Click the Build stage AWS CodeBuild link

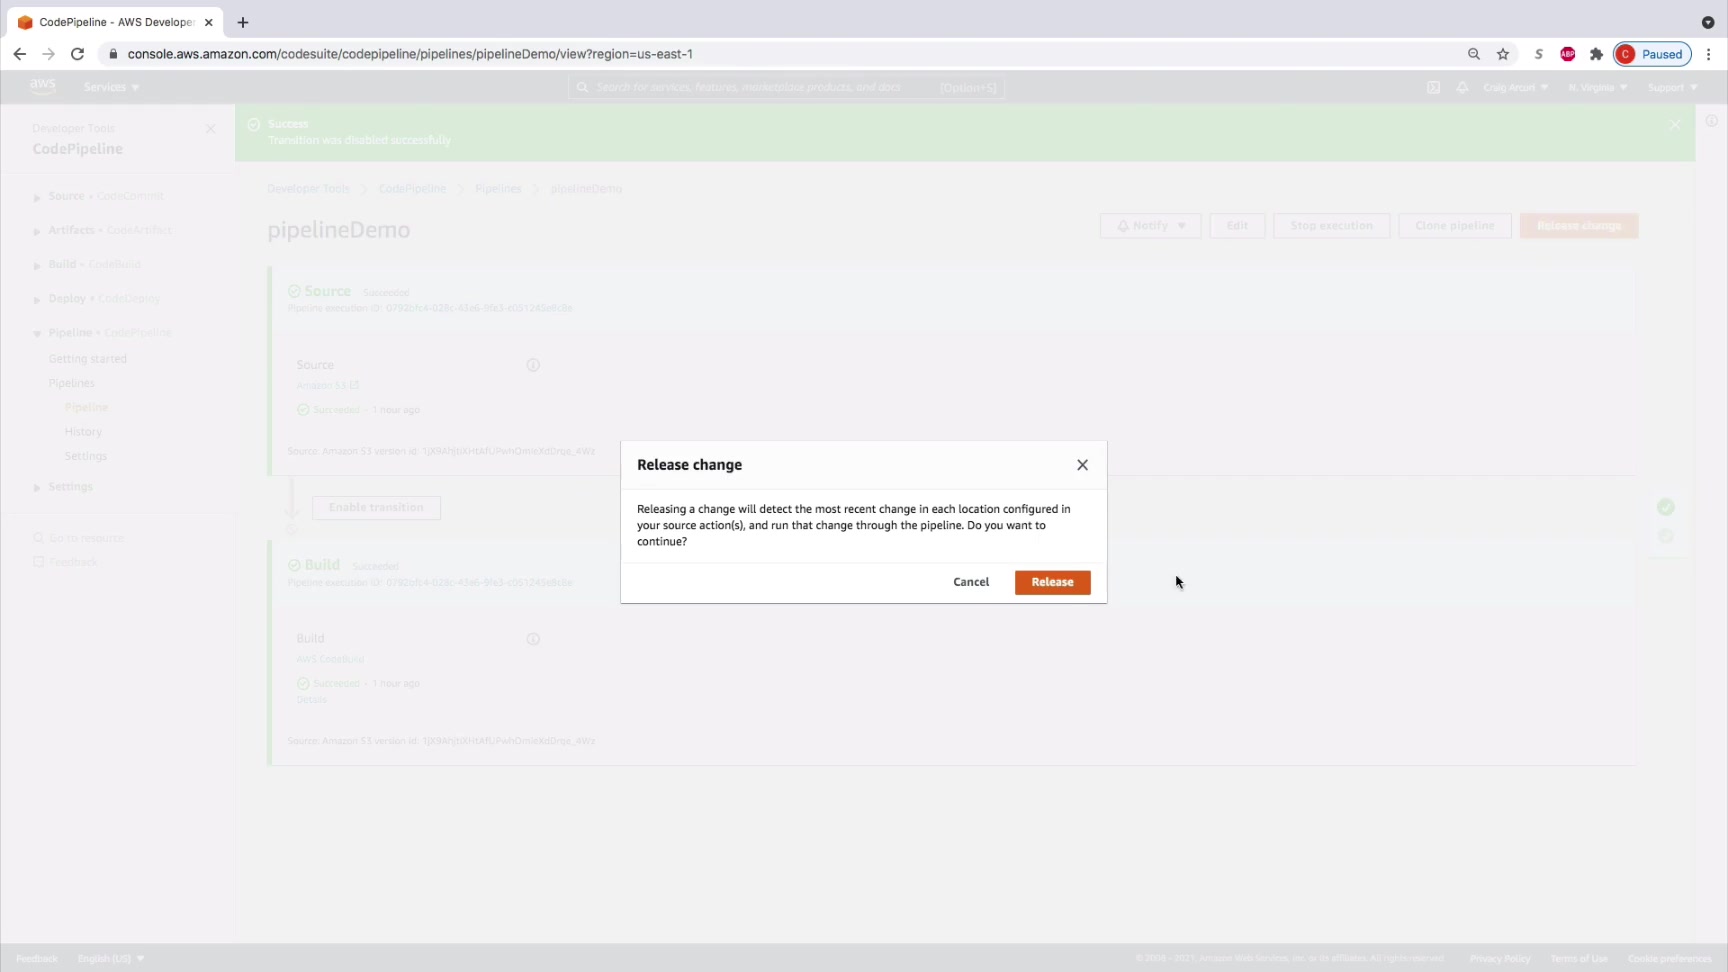point(330,660)
